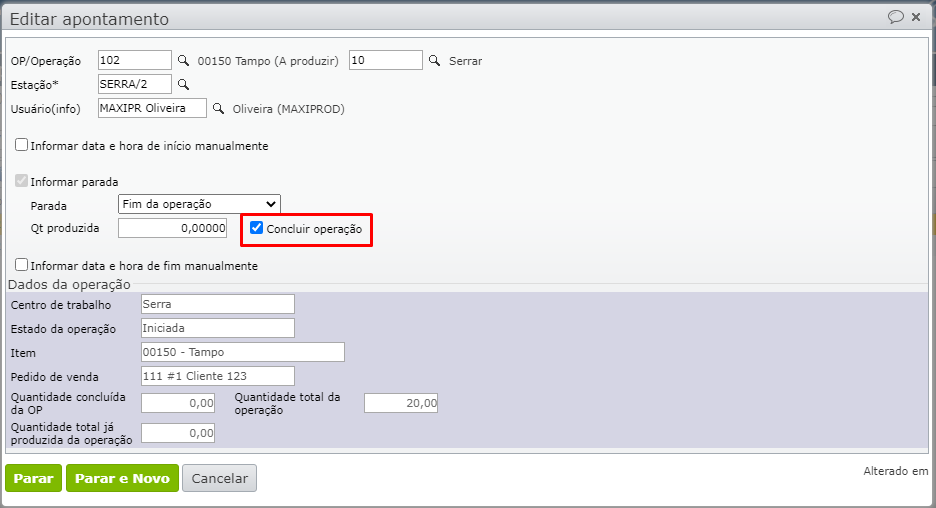This screenshot has width=936, height=508.
Task: Click the Qt produzida input field
Action: coord(172,228)
